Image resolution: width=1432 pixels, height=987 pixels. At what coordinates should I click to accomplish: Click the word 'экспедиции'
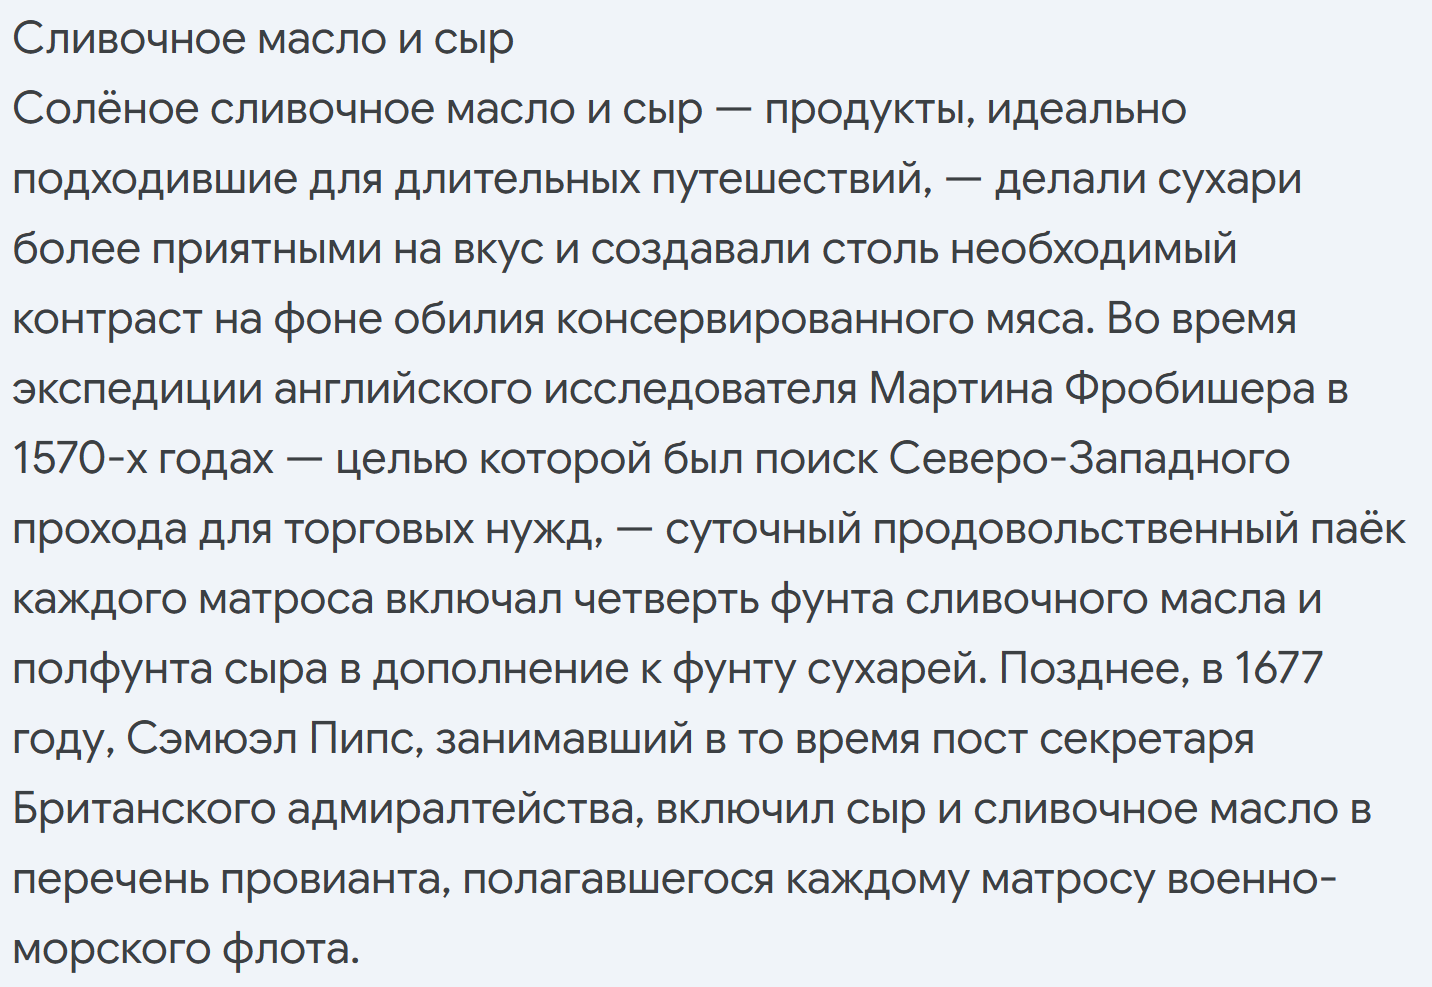pos(136,389)
